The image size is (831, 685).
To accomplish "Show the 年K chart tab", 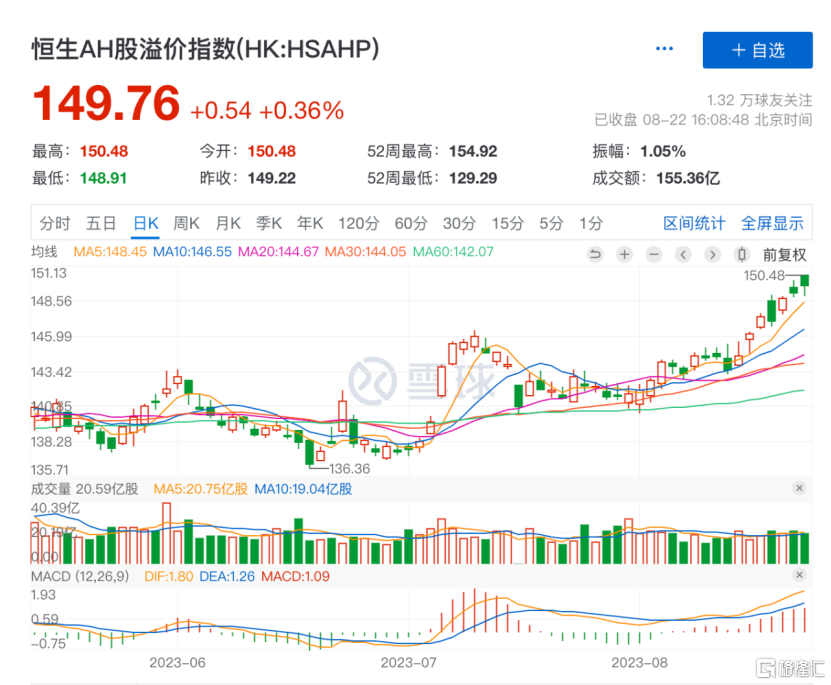I will tap(310, 224).
